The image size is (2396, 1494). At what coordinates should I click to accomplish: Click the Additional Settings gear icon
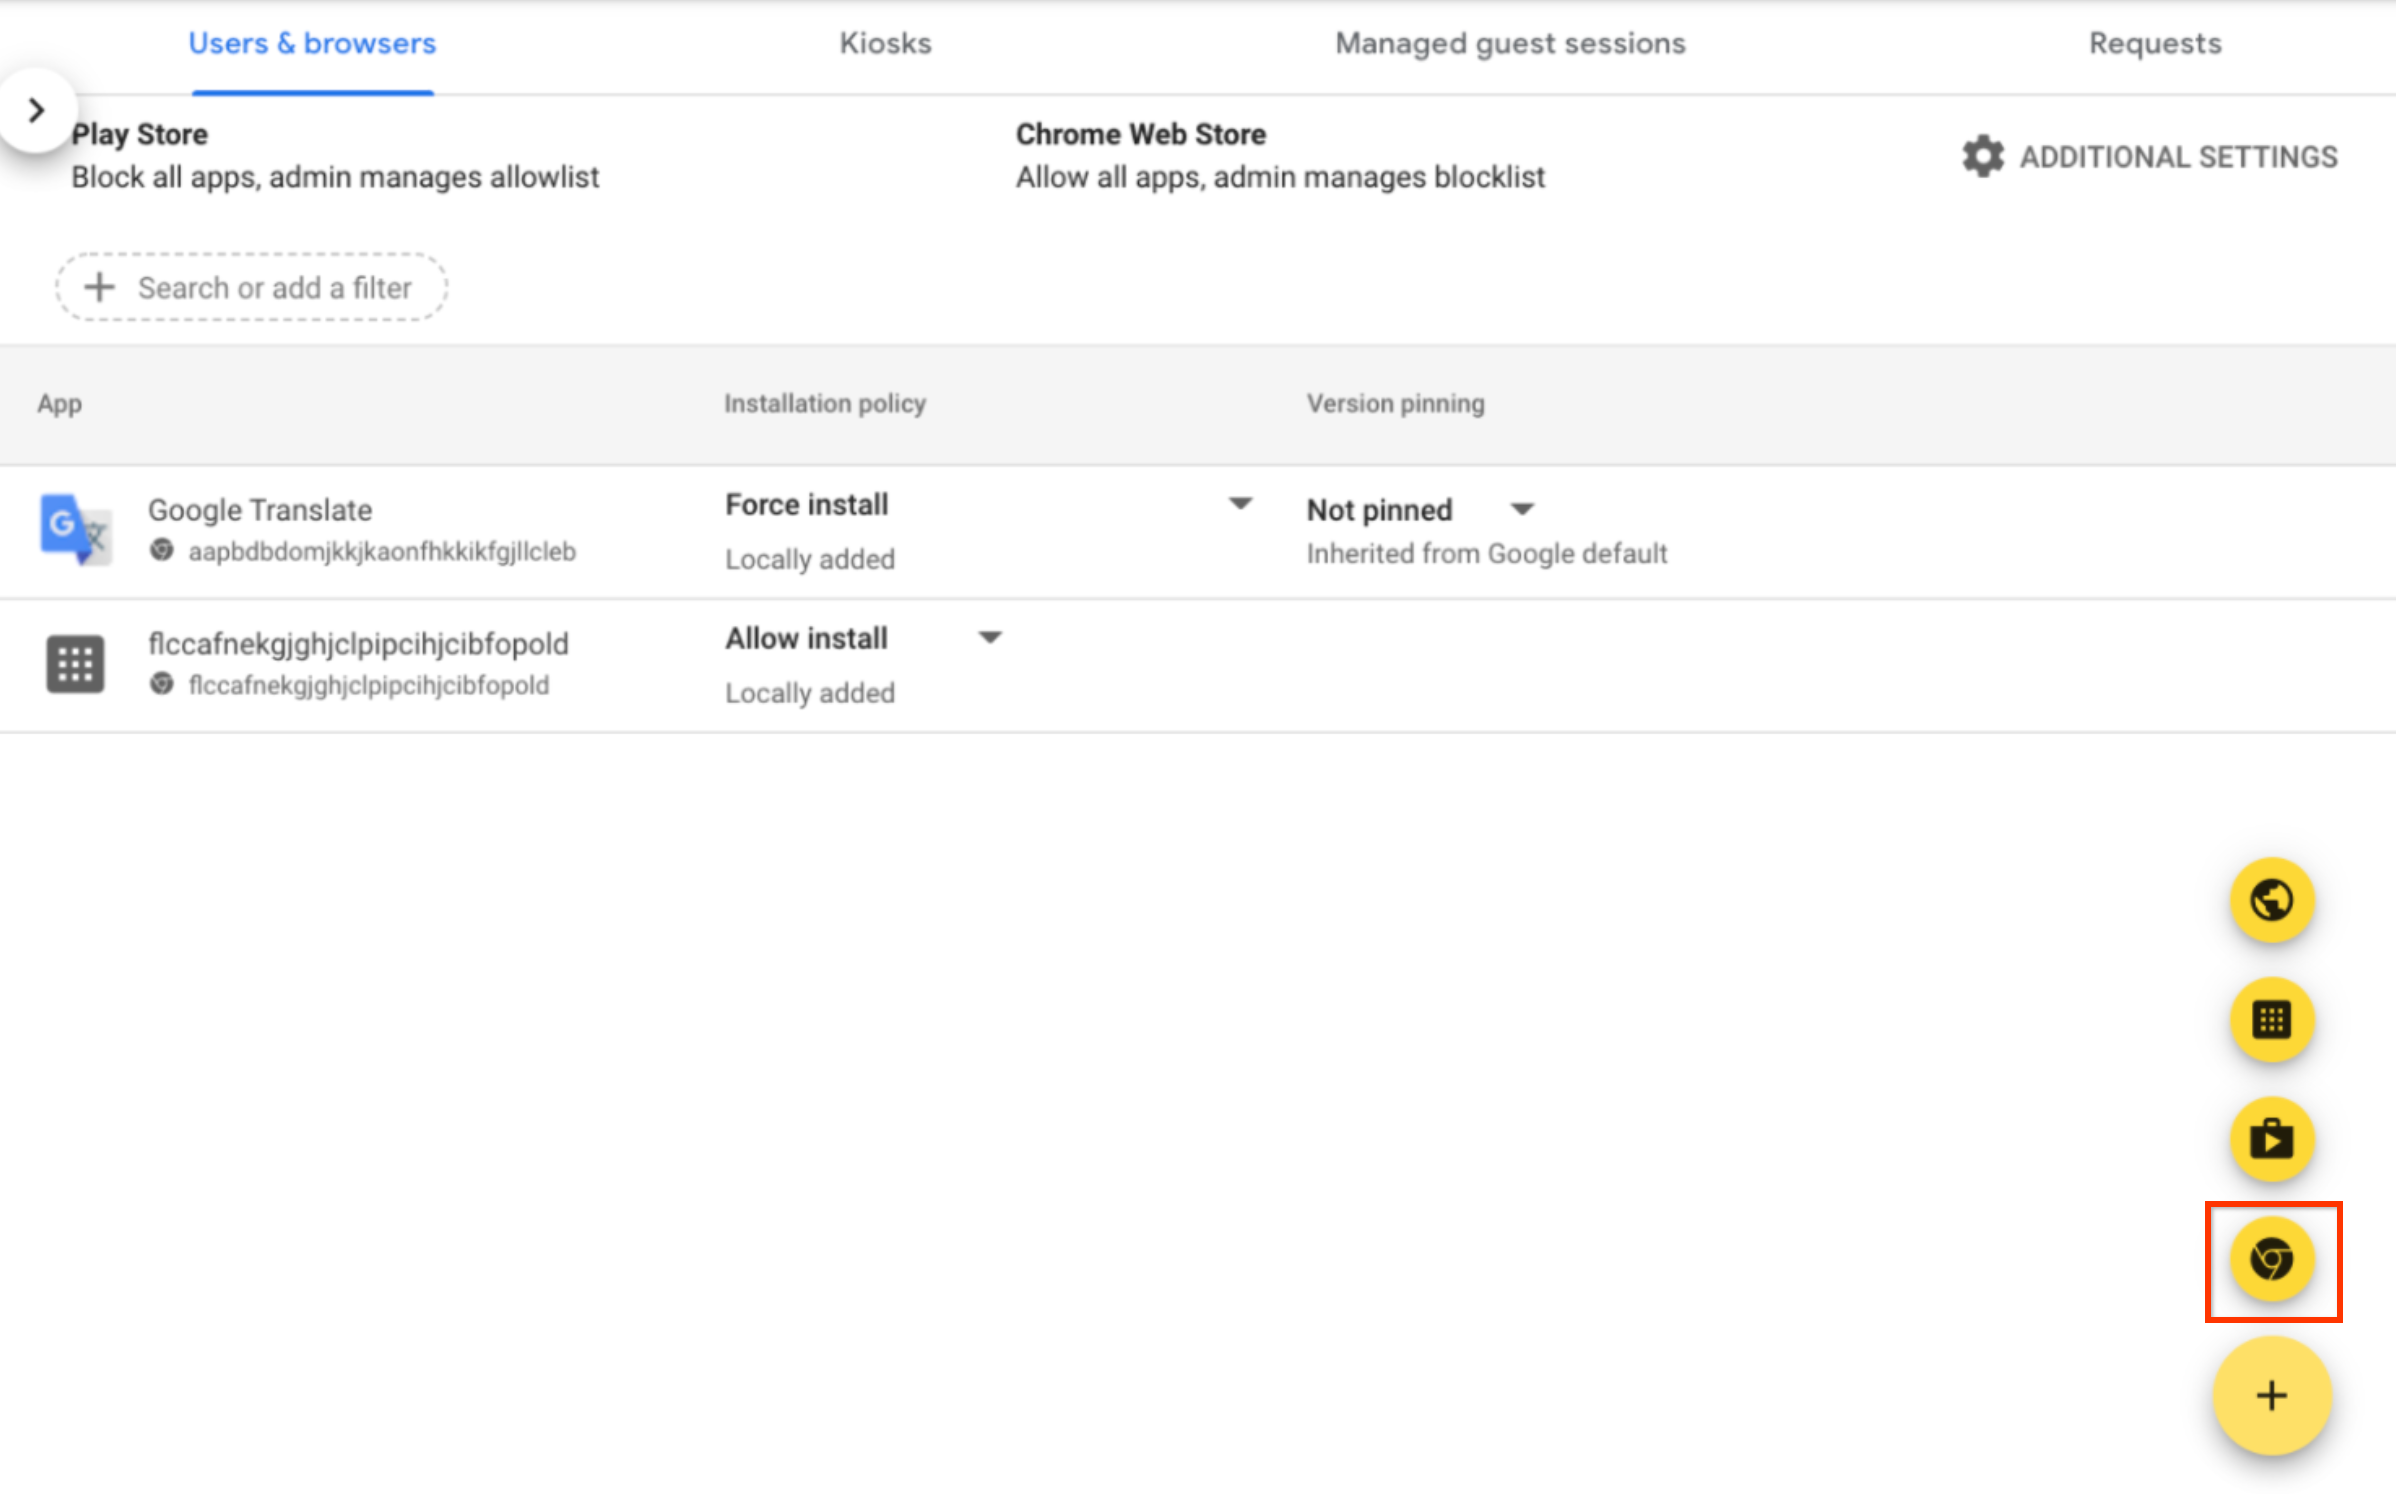1982,157
